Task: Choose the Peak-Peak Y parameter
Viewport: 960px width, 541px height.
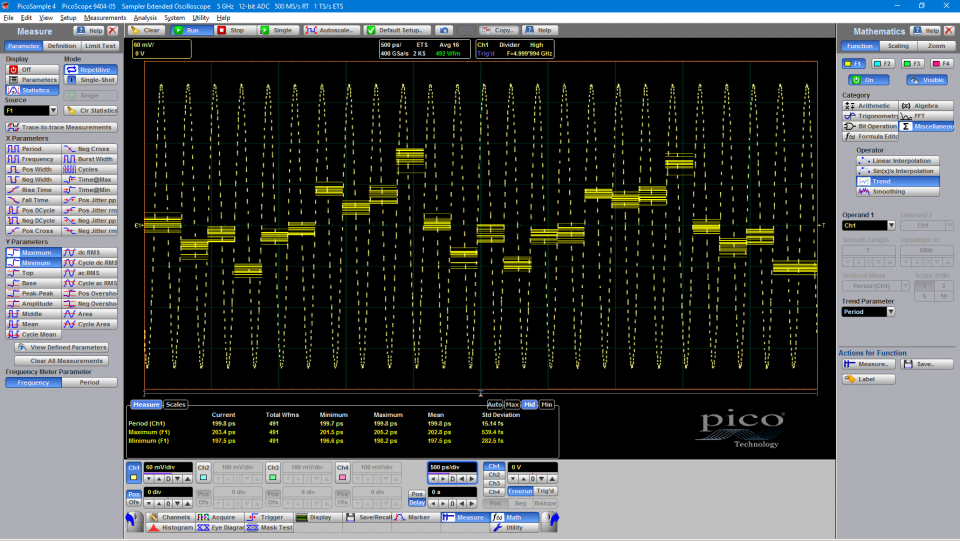Action: click(x=33, y=294)
